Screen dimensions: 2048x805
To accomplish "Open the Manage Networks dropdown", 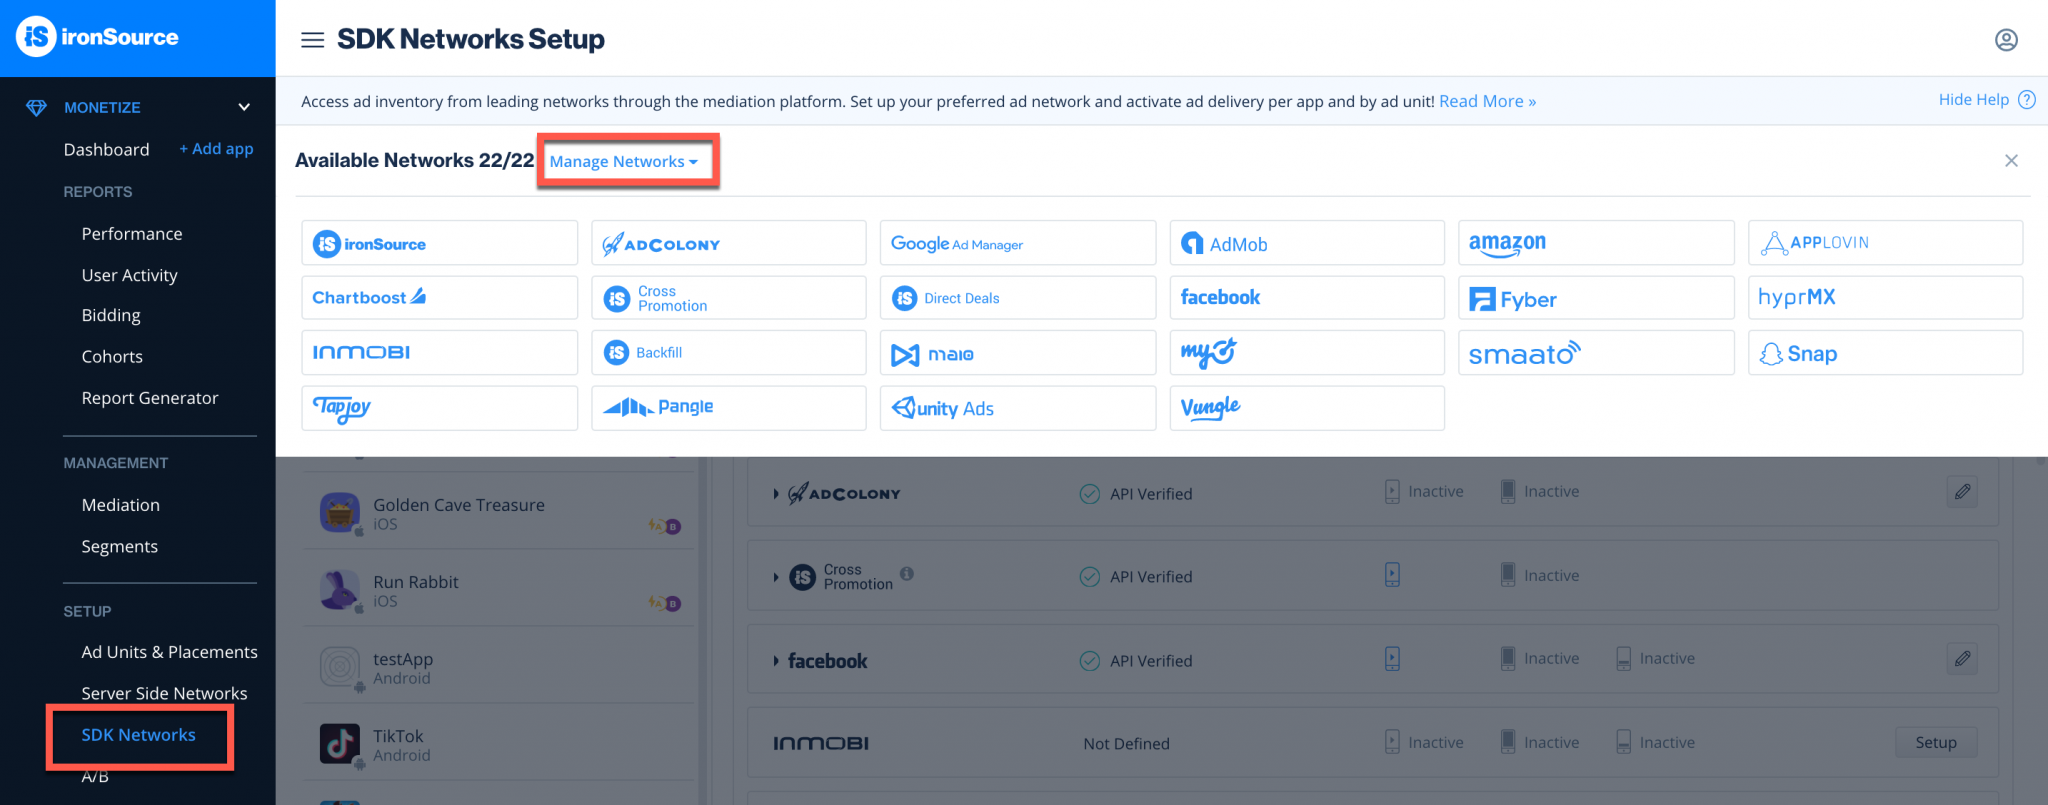I will coord(624,162).
